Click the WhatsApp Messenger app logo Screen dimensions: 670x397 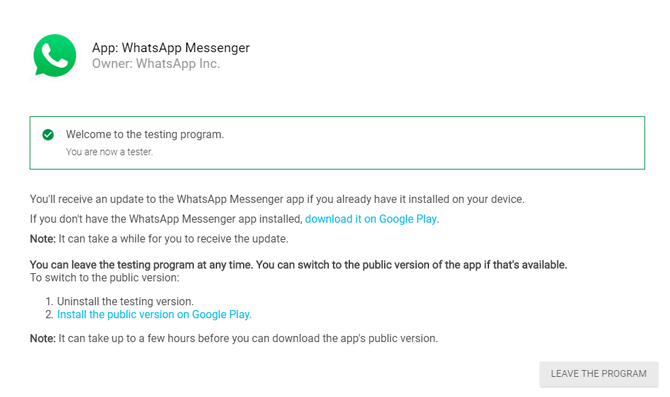tap(55, 56)
